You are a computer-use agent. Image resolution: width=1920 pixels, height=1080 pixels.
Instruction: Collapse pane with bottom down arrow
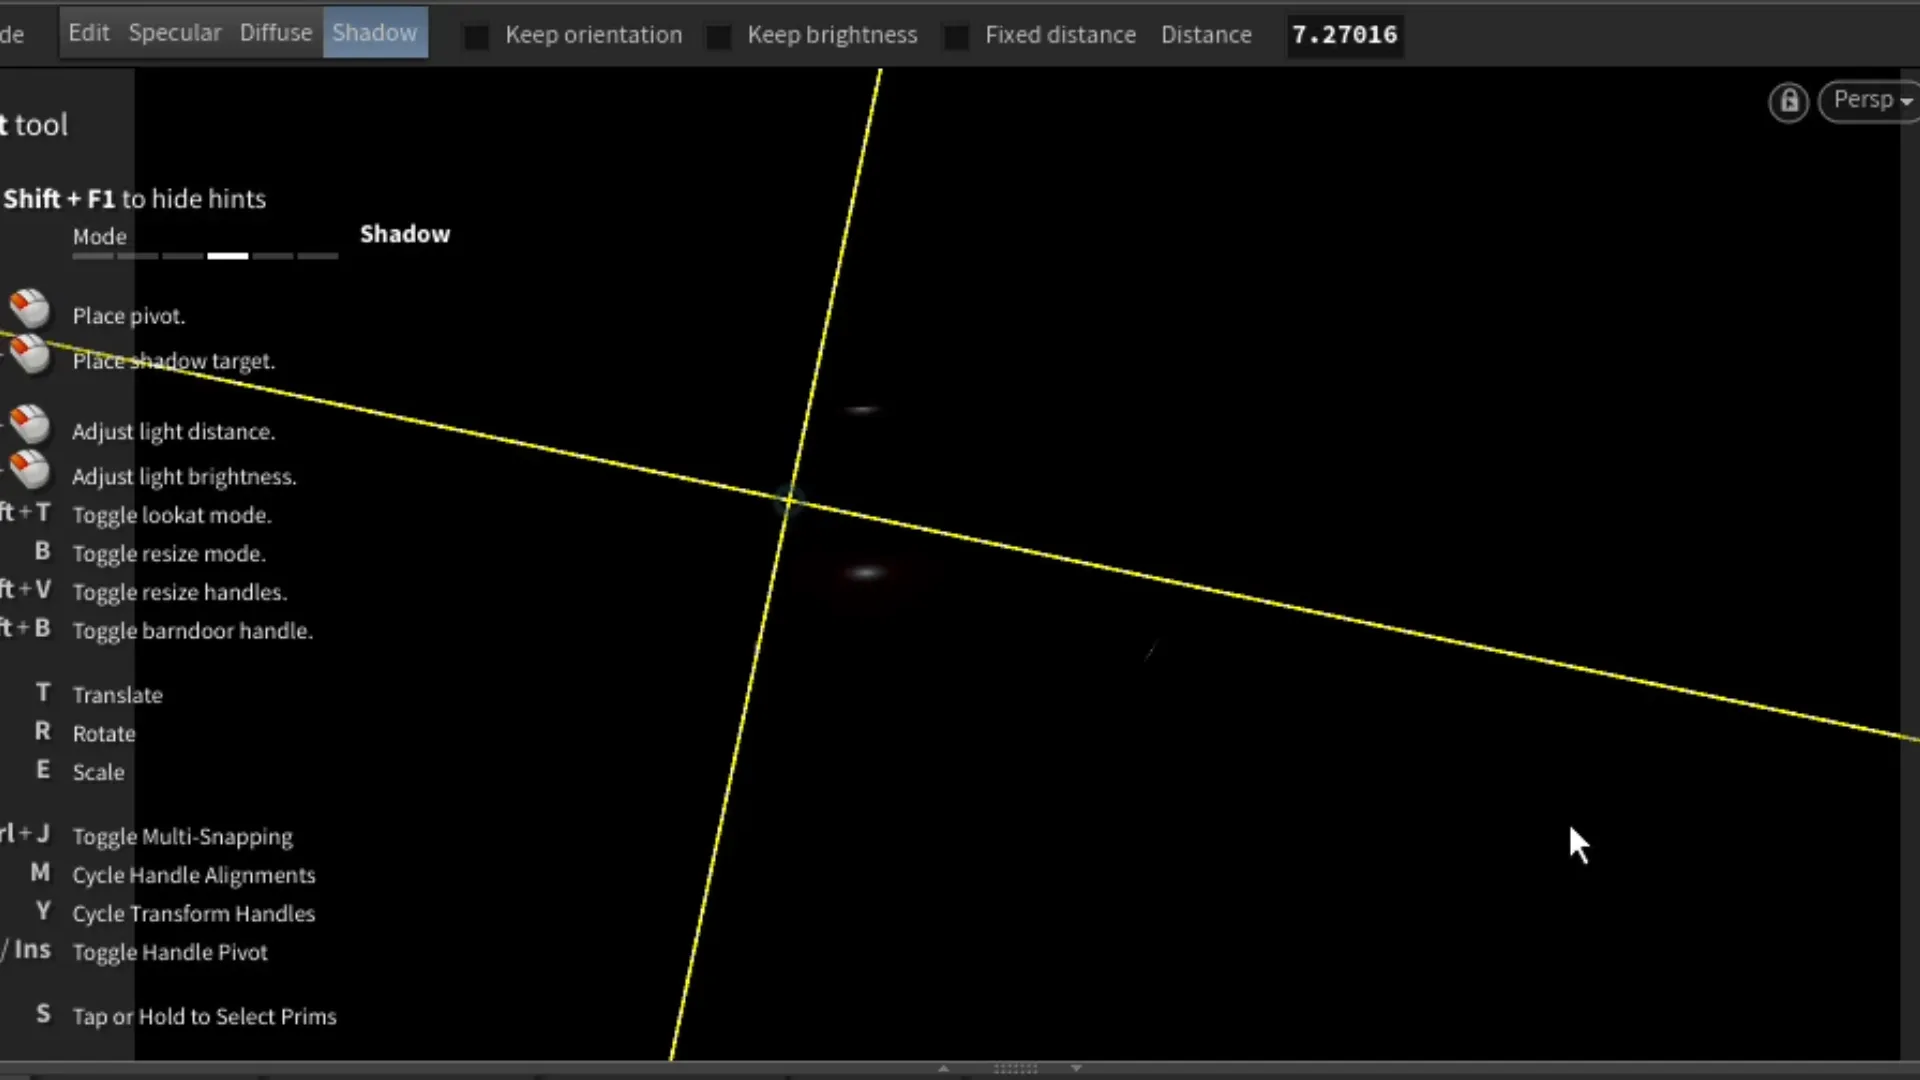coord(1076,1069)
